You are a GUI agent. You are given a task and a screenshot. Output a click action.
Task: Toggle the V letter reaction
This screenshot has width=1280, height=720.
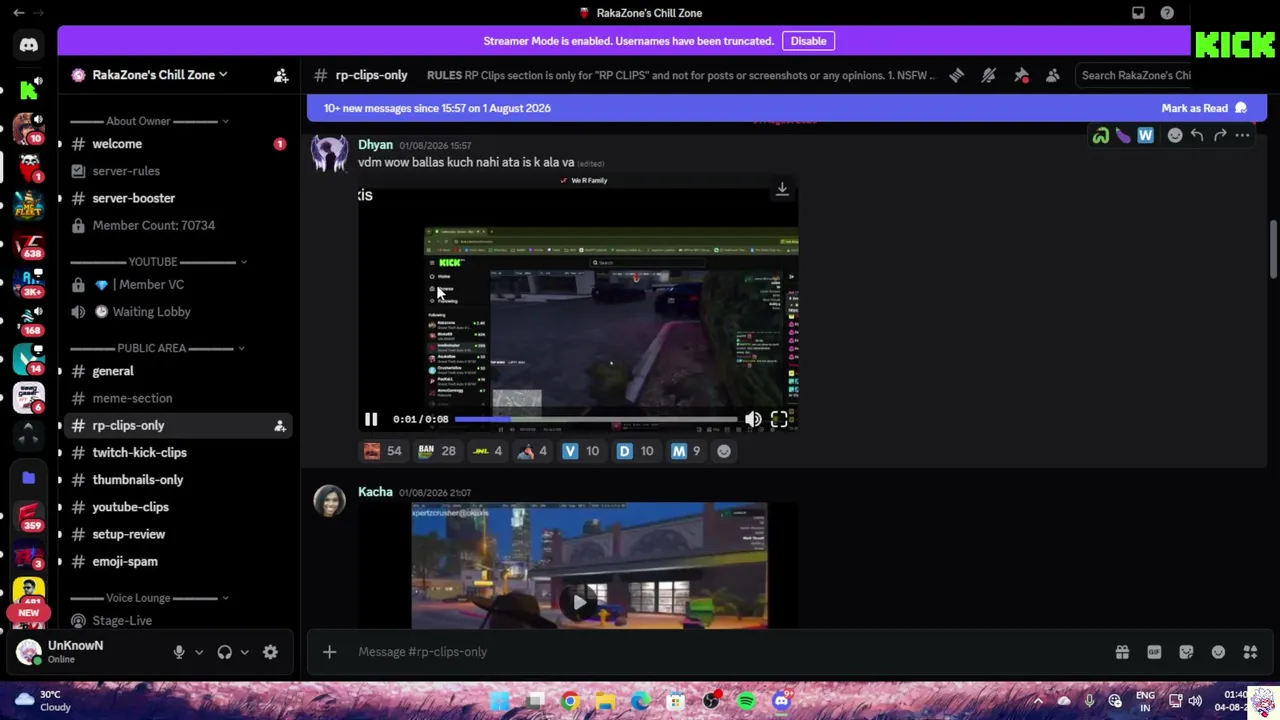[x=581, y=451]
